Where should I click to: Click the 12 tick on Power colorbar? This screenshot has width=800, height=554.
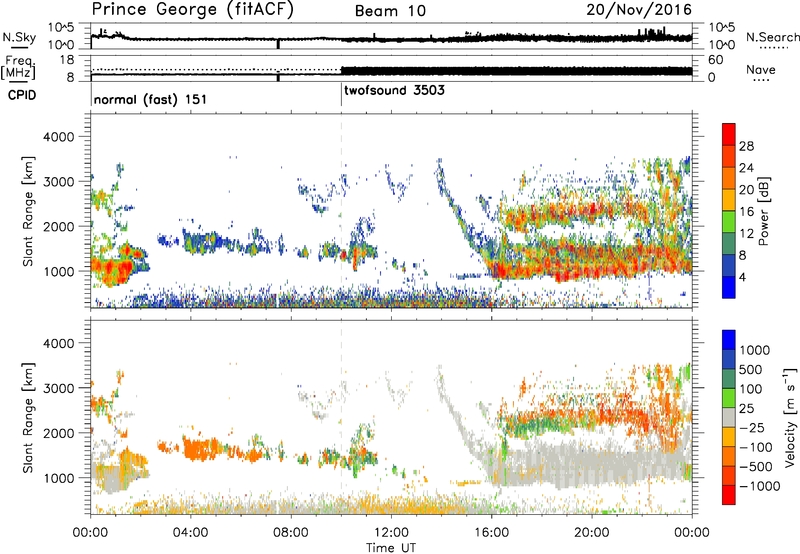click(x=746, y=234)
